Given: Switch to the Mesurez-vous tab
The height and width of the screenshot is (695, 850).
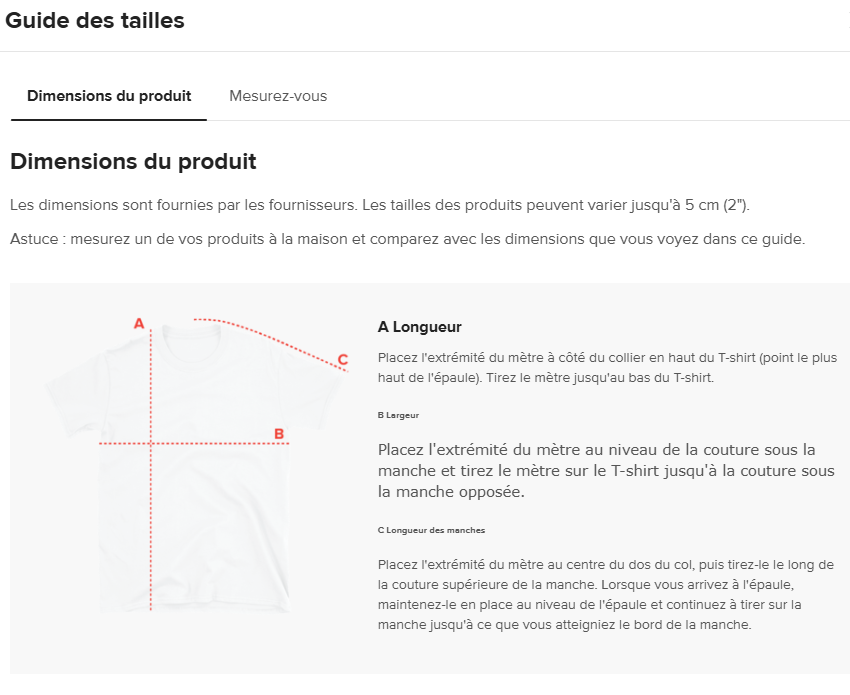Looking at the screenshot, I should 278,96.
